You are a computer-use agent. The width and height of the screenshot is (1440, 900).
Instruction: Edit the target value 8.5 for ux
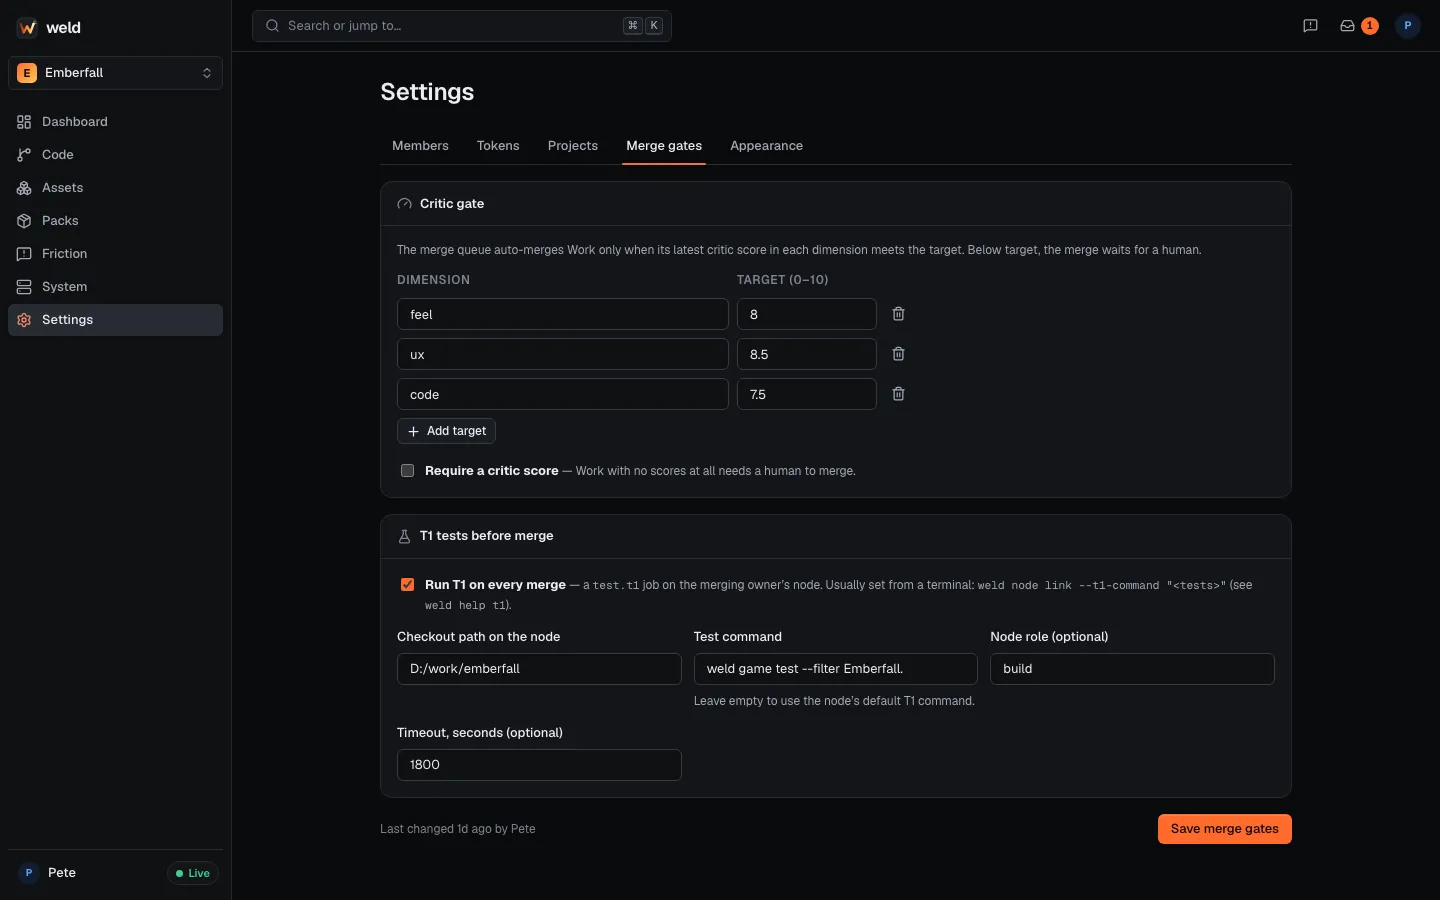tap(807, 354)
